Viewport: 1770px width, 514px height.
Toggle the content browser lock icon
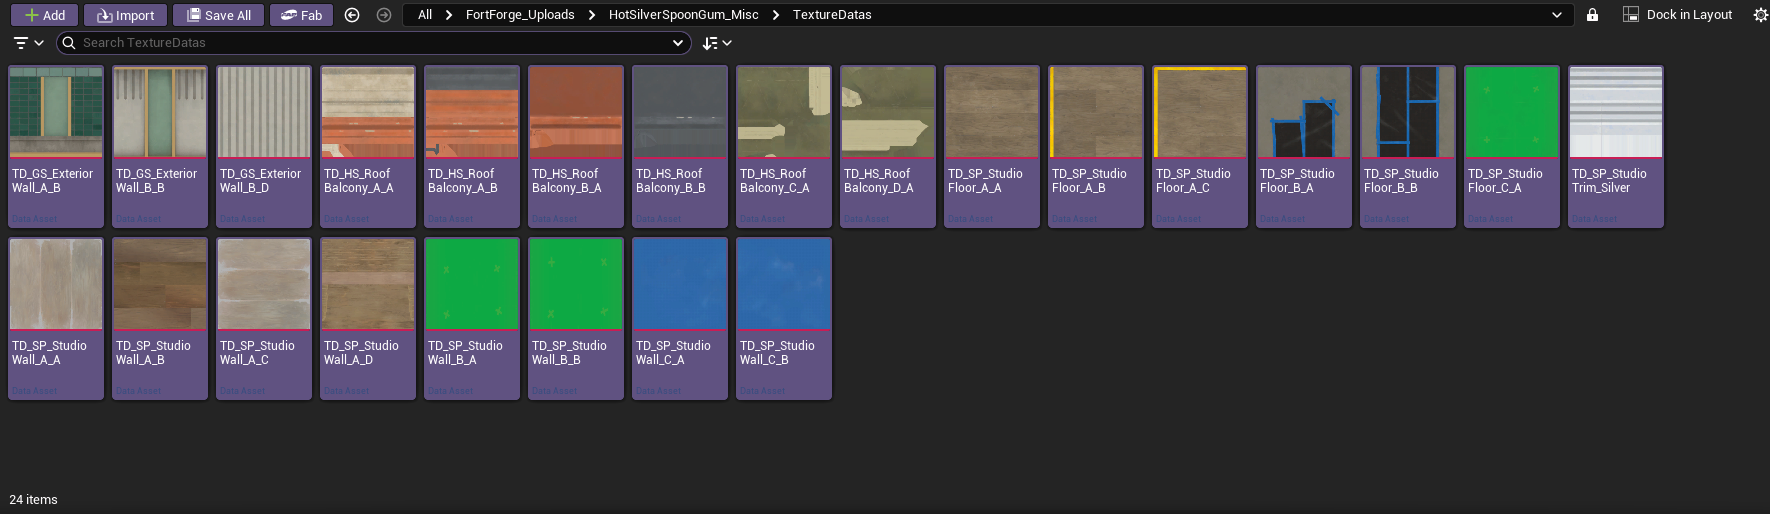click(x=1592, y=15)
